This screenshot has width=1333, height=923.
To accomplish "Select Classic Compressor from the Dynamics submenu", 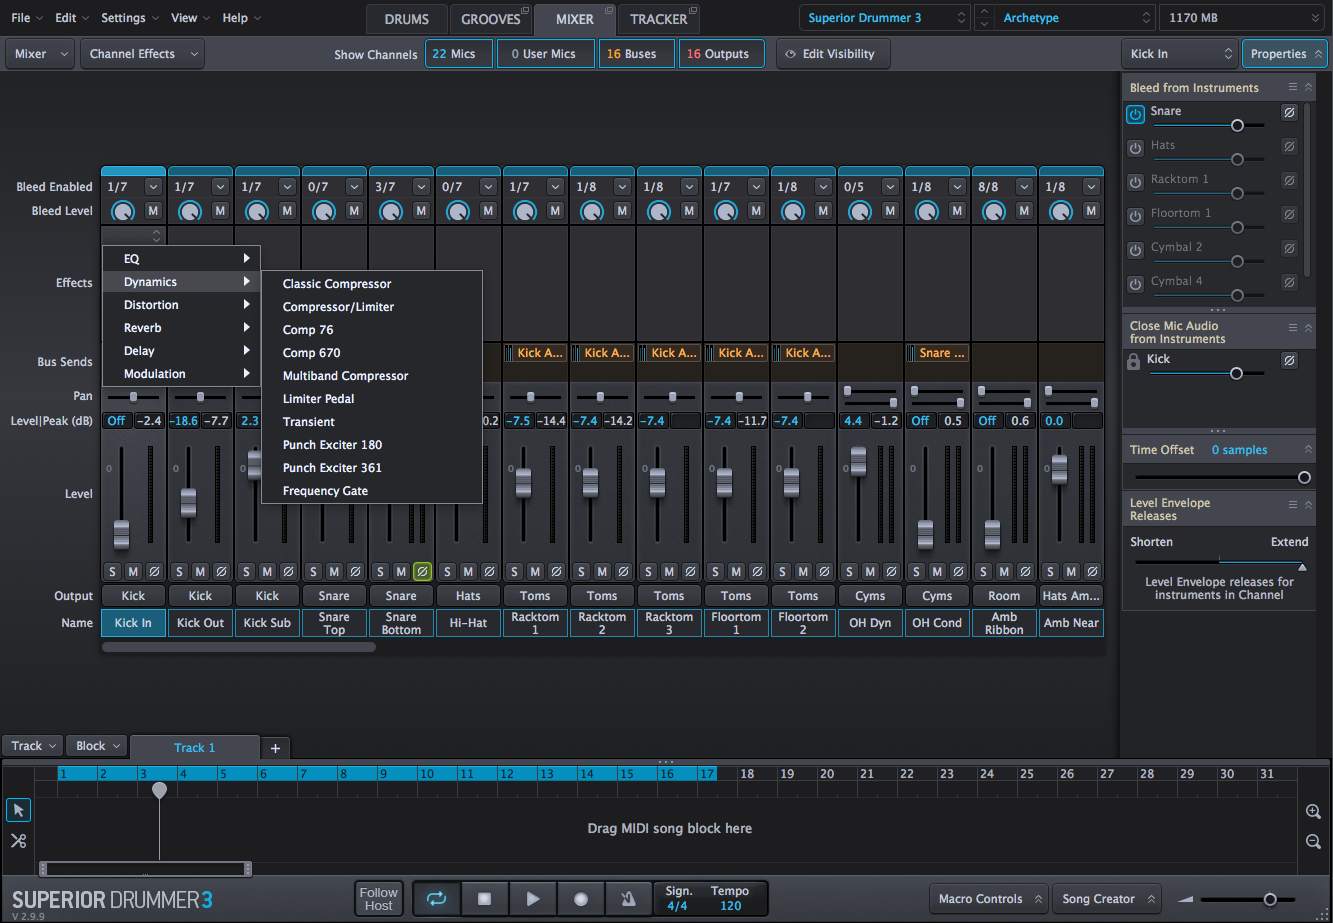I will click(335, 283).
